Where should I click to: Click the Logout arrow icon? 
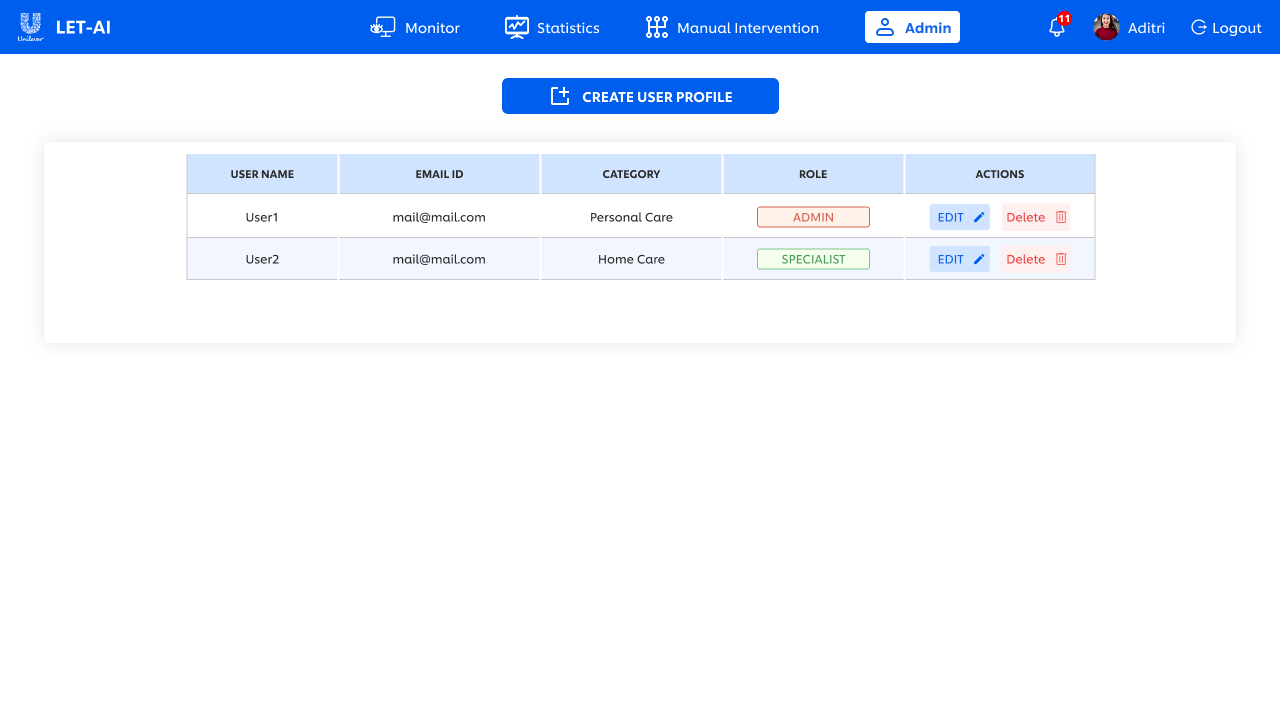click(x=1199, y=28)
